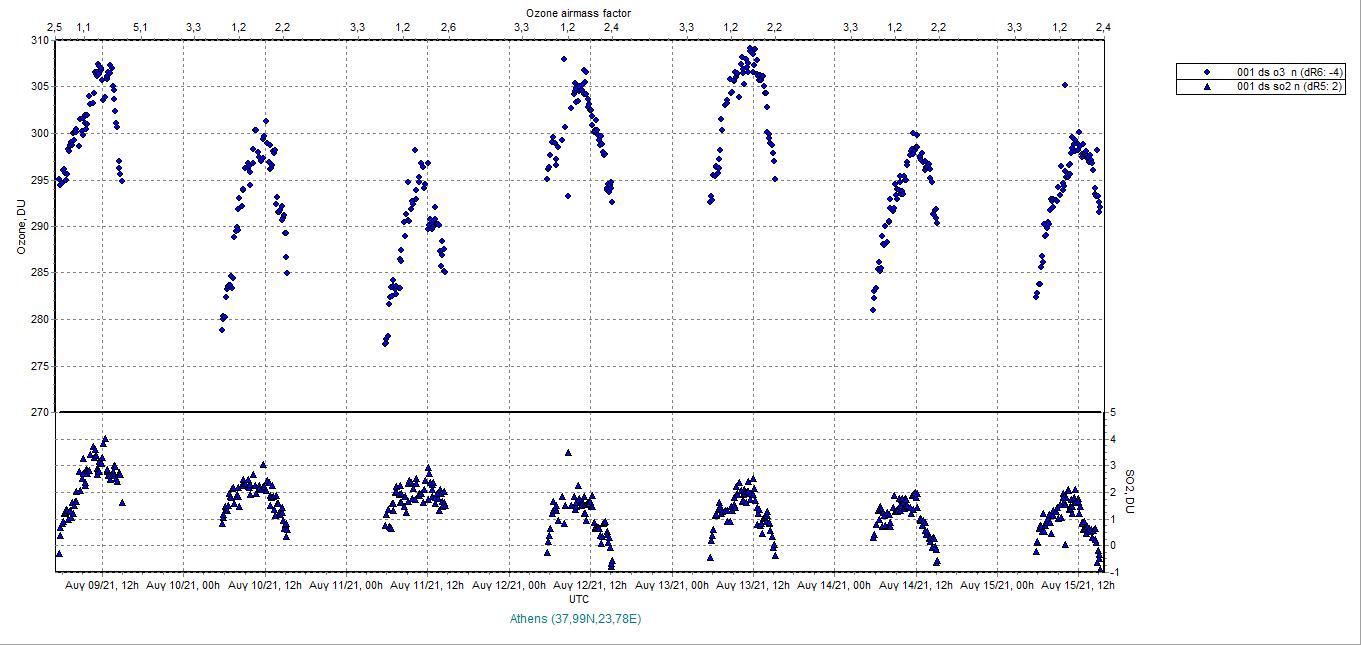Screen dimensions: 1361x645
Task: Click the isolated ozone outlier on Aug 15
Action: (1065, 85)
